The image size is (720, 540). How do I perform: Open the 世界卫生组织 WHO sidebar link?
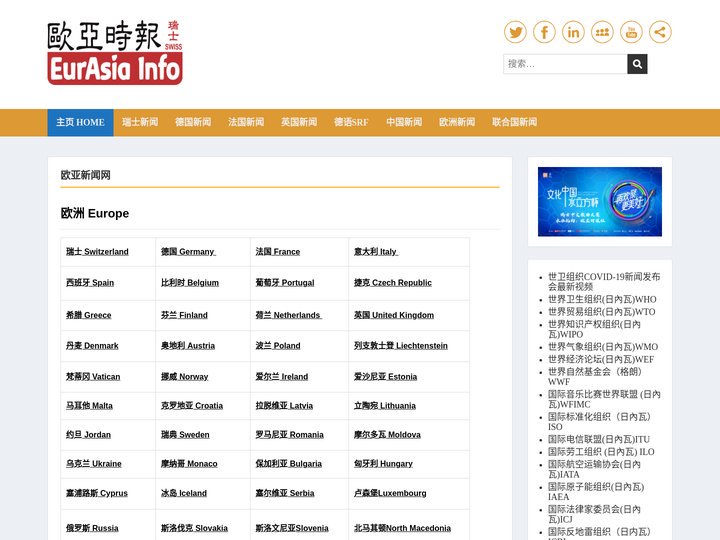point(602,299)
